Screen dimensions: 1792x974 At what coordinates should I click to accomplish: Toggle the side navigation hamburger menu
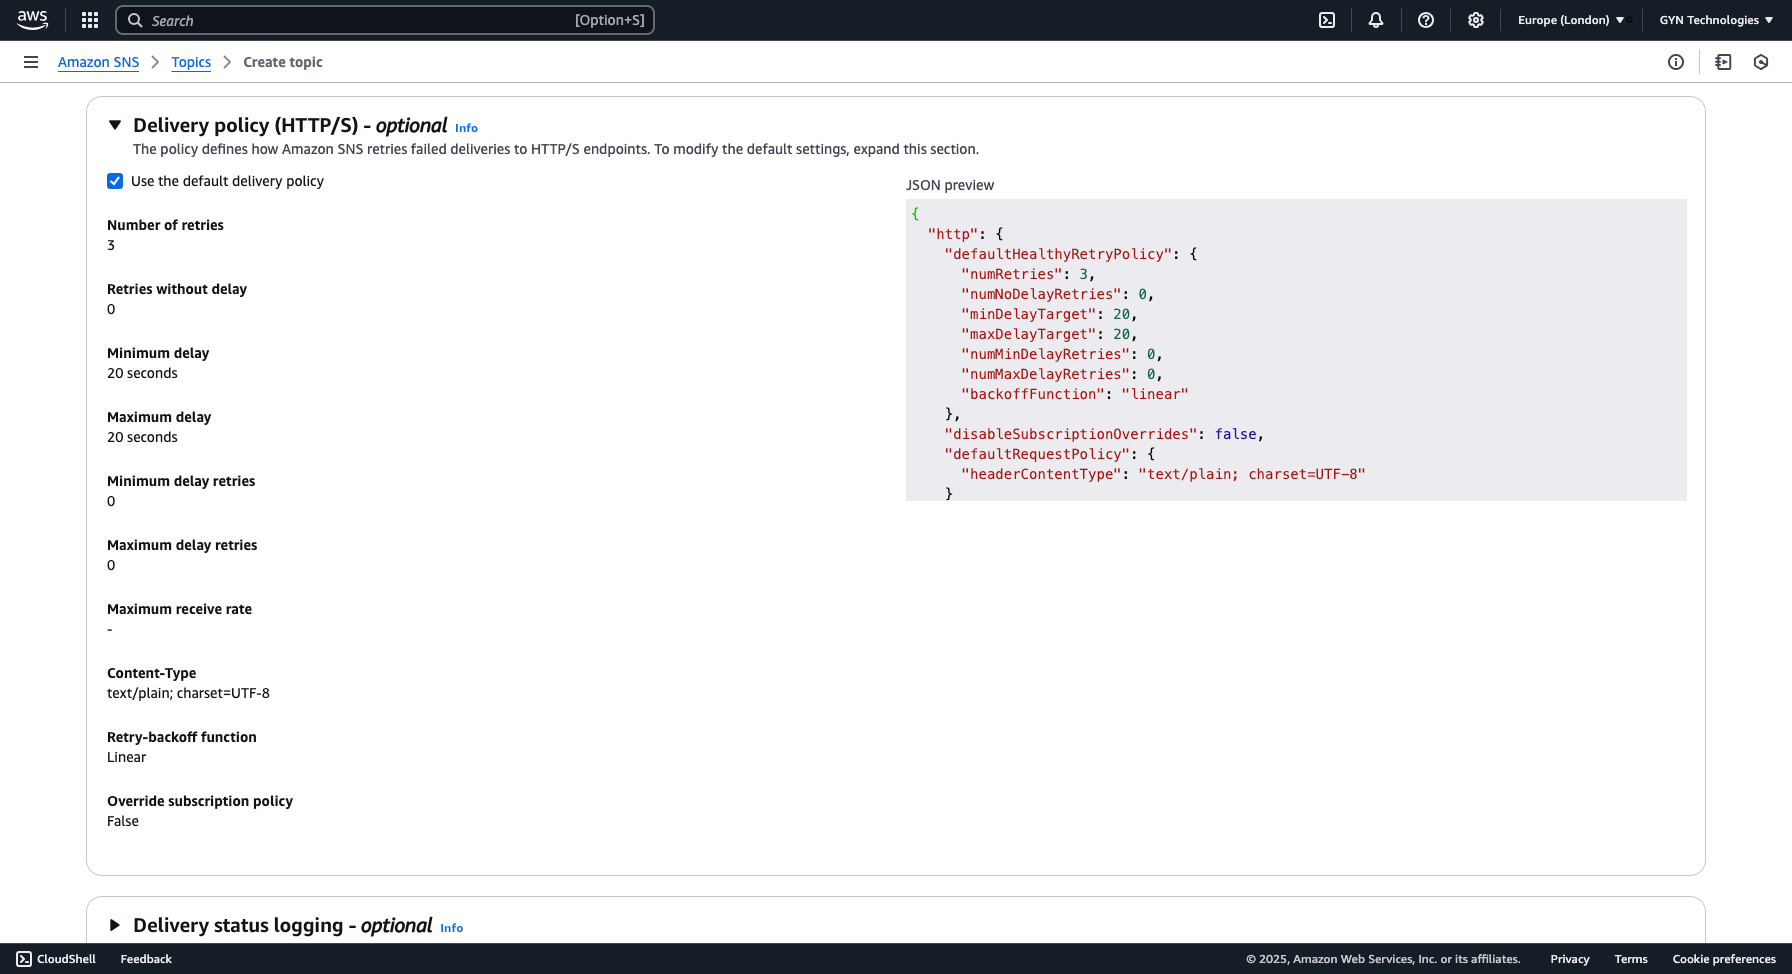(31, 62)
